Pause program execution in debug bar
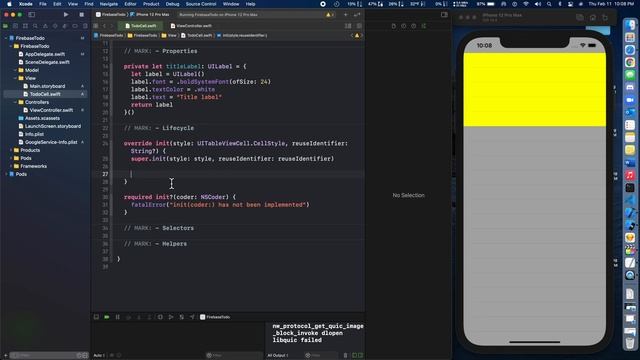 (118, 317)
